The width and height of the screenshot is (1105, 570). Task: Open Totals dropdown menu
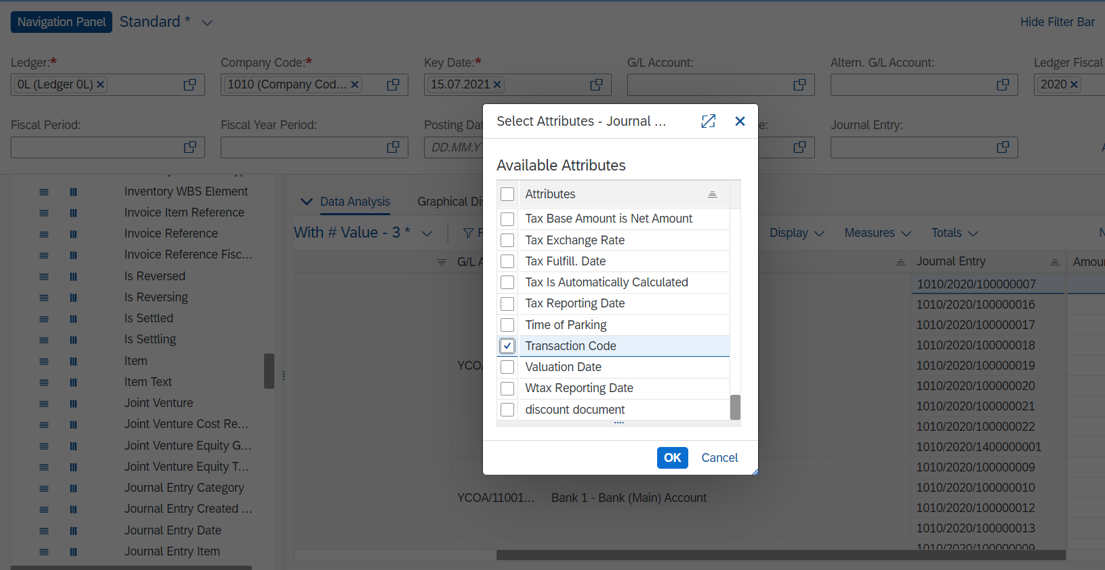(x=954, y=233)
